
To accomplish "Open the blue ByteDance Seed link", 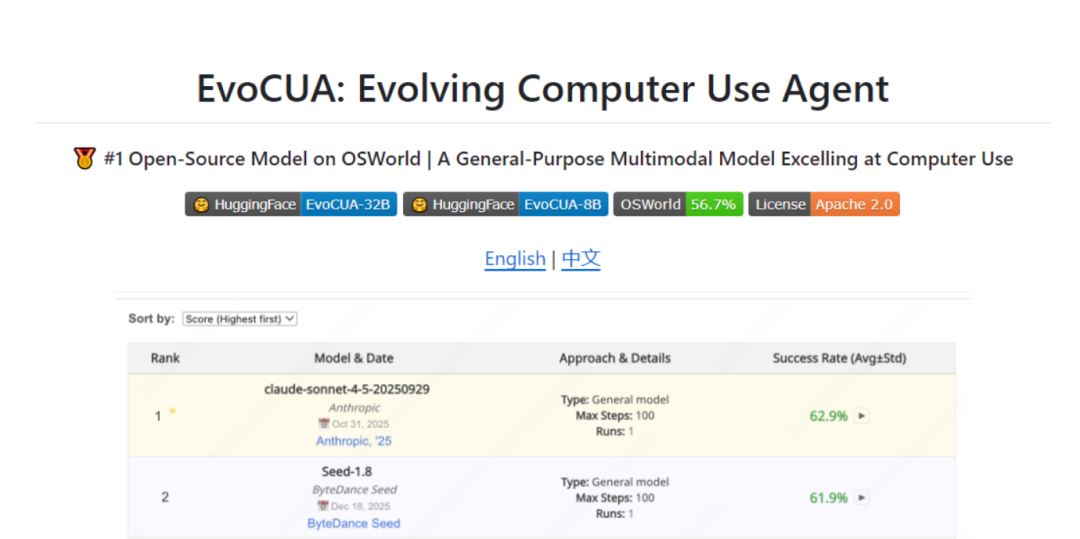I will click(x=354, y=523).
